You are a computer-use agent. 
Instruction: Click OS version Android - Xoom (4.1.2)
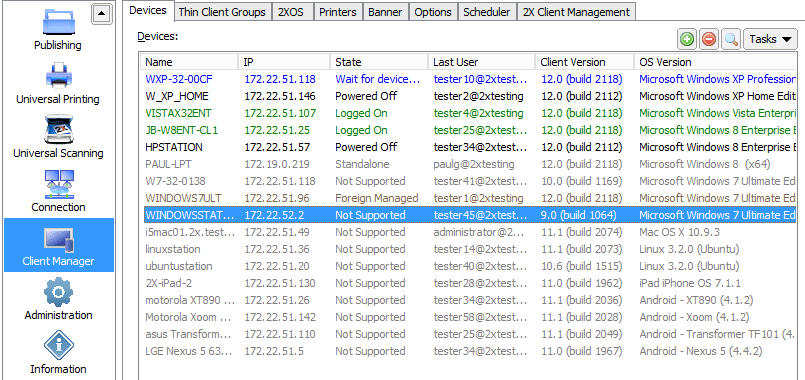(x=694, y=317)
